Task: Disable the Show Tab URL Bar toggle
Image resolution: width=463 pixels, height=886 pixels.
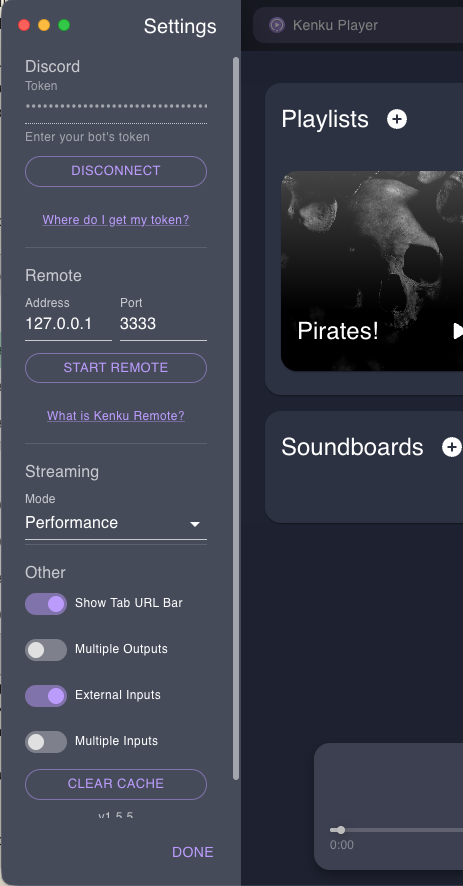Action: tap(46, 603)
